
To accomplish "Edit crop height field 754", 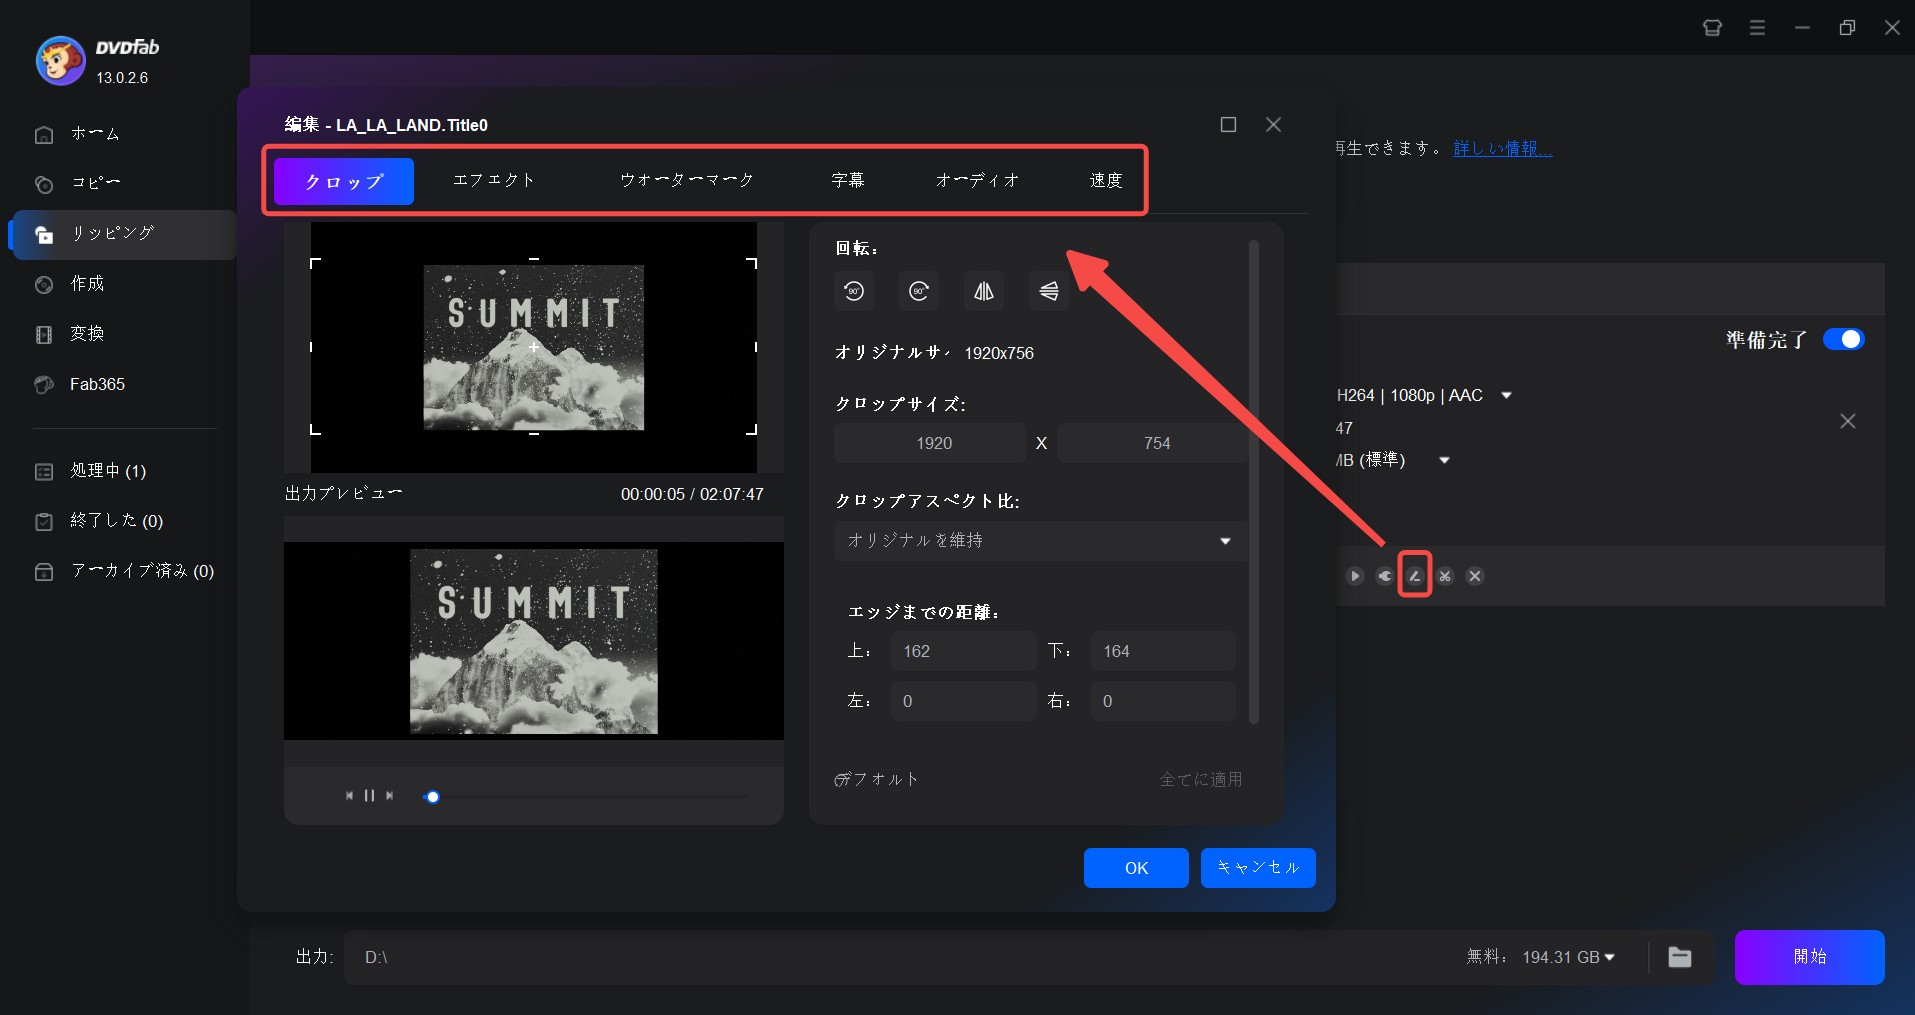I will [1152, 443].
